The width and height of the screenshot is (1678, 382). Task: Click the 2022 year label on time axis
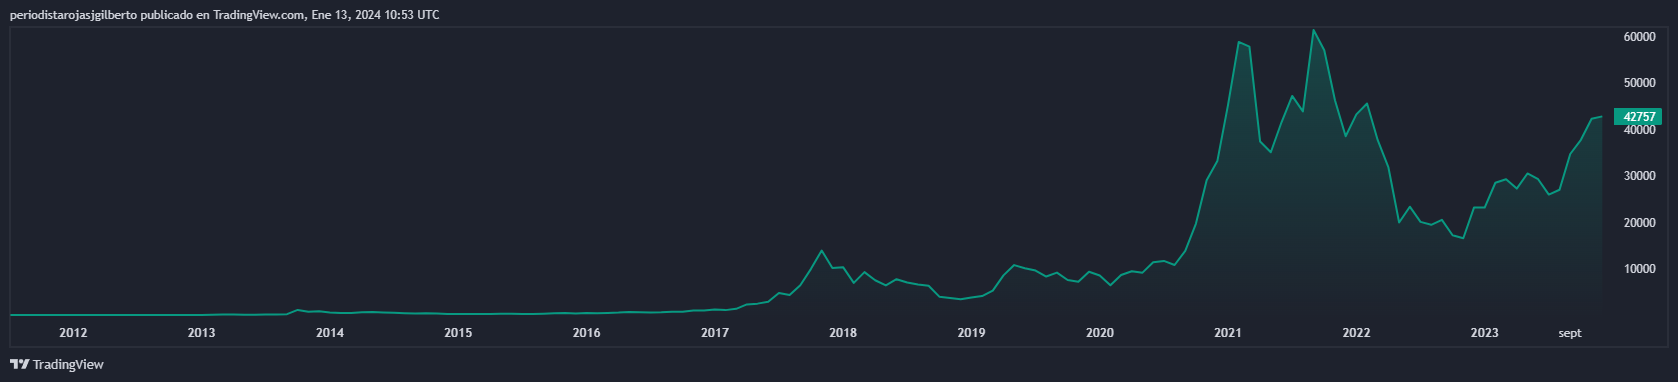pos(1356,333)
